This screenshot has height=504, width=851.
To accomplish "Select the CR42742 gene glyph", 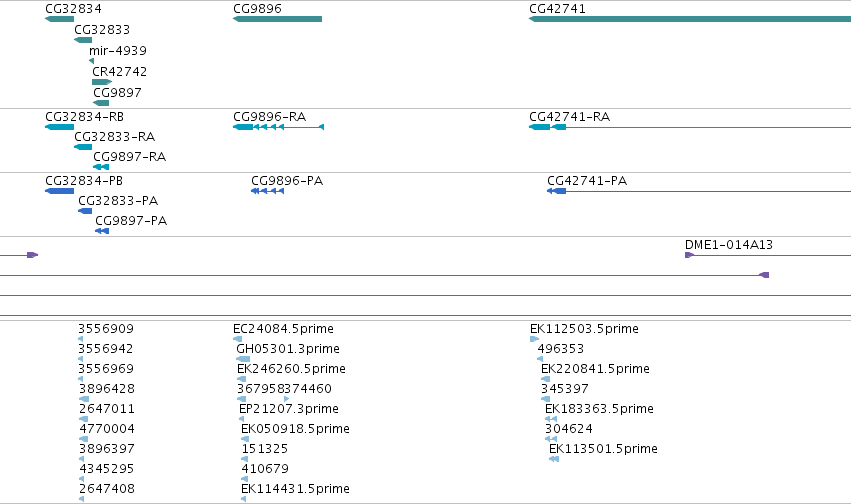I will tap(102, 82).
